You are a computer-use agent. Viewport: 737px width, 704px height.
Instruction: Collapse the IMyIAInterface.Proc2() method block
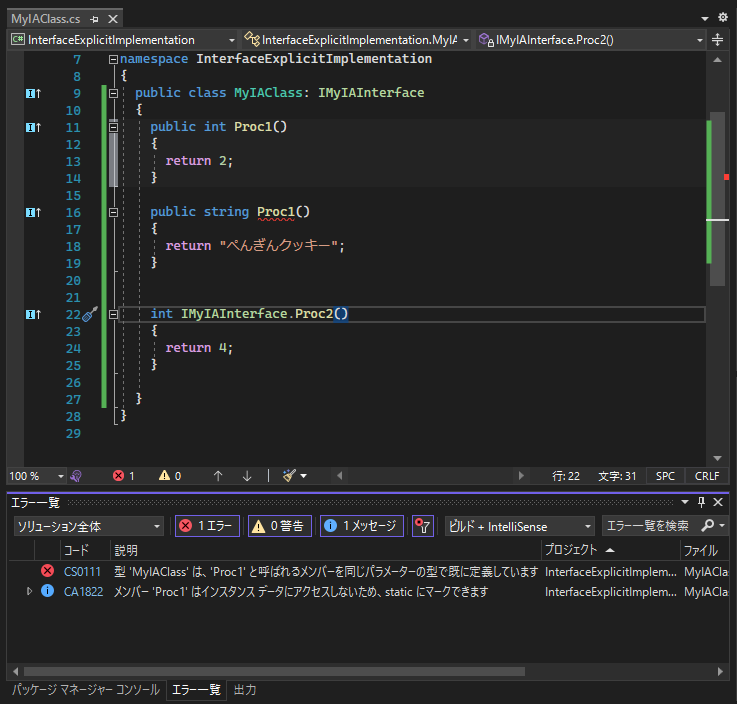pos(113,314)
